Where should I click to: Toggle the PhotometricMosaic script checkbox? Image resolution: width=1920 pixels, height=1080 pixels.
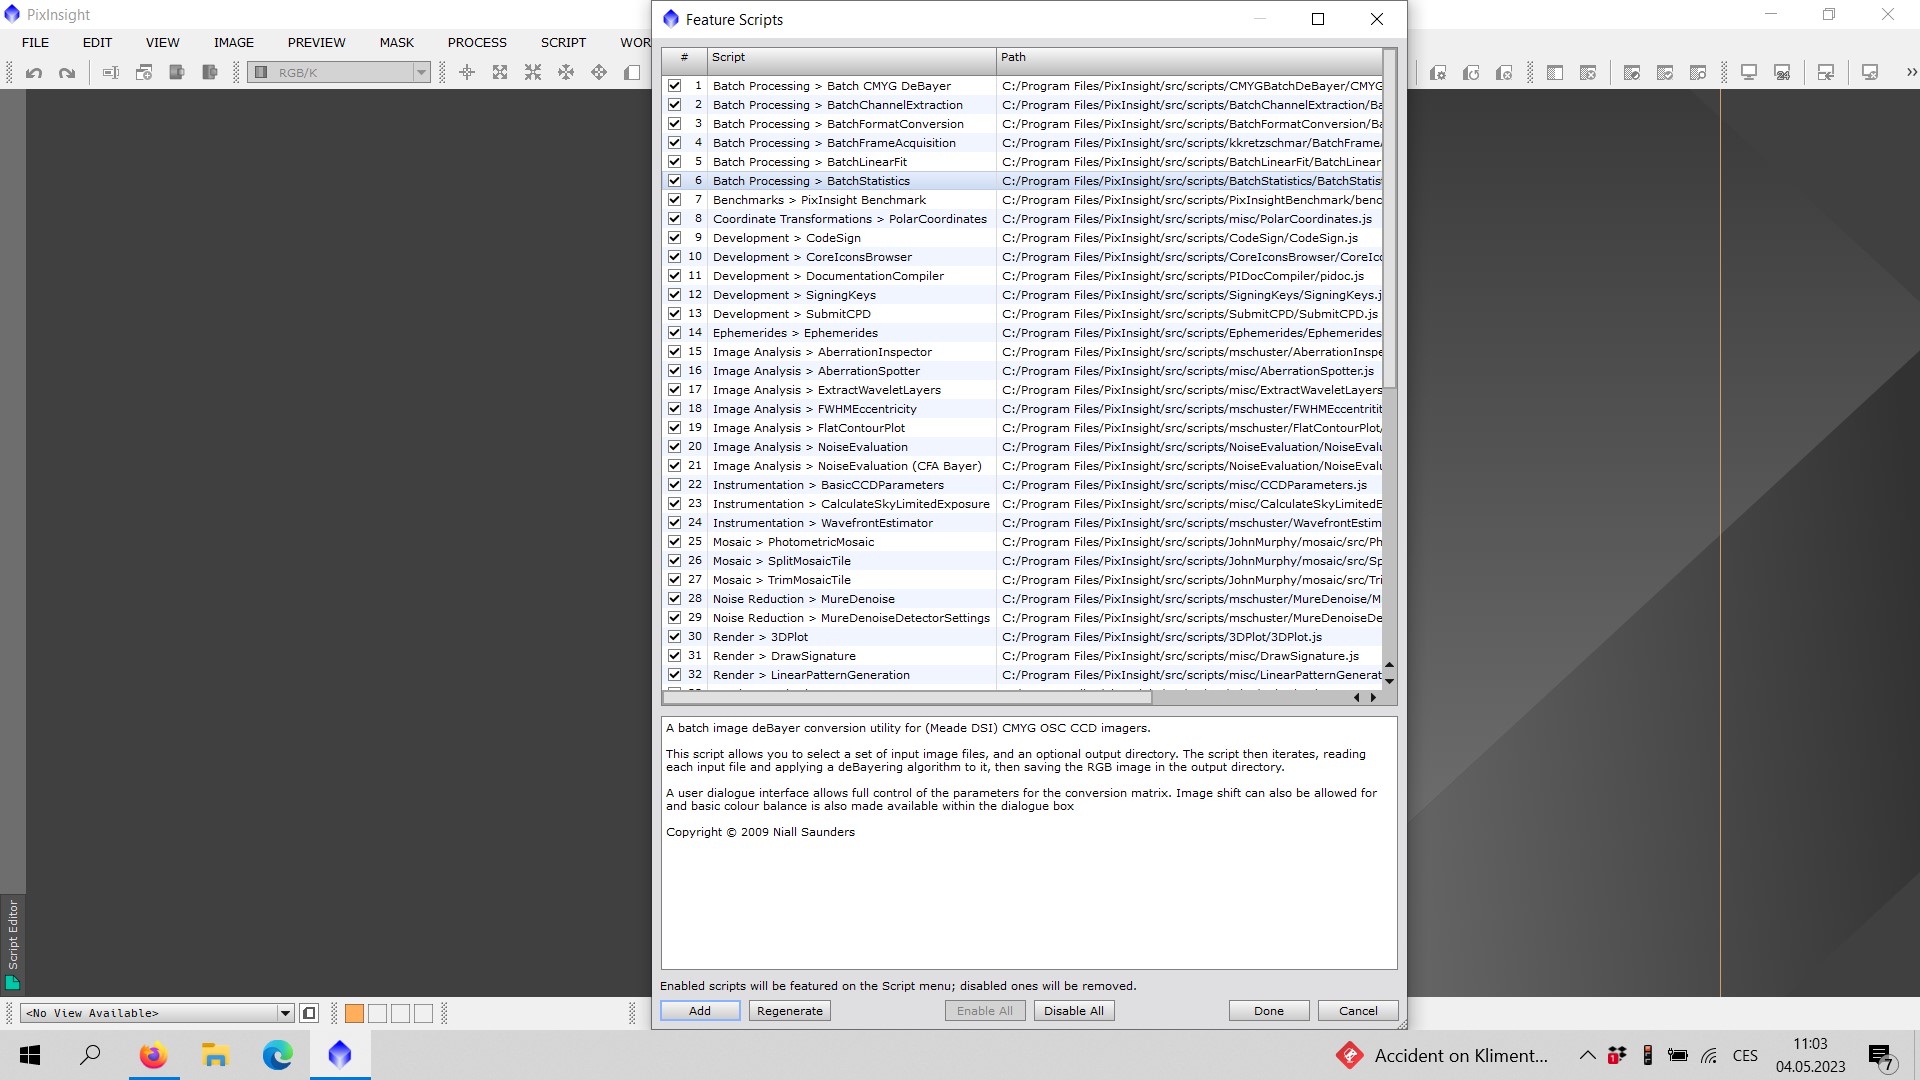click(675, 542)
